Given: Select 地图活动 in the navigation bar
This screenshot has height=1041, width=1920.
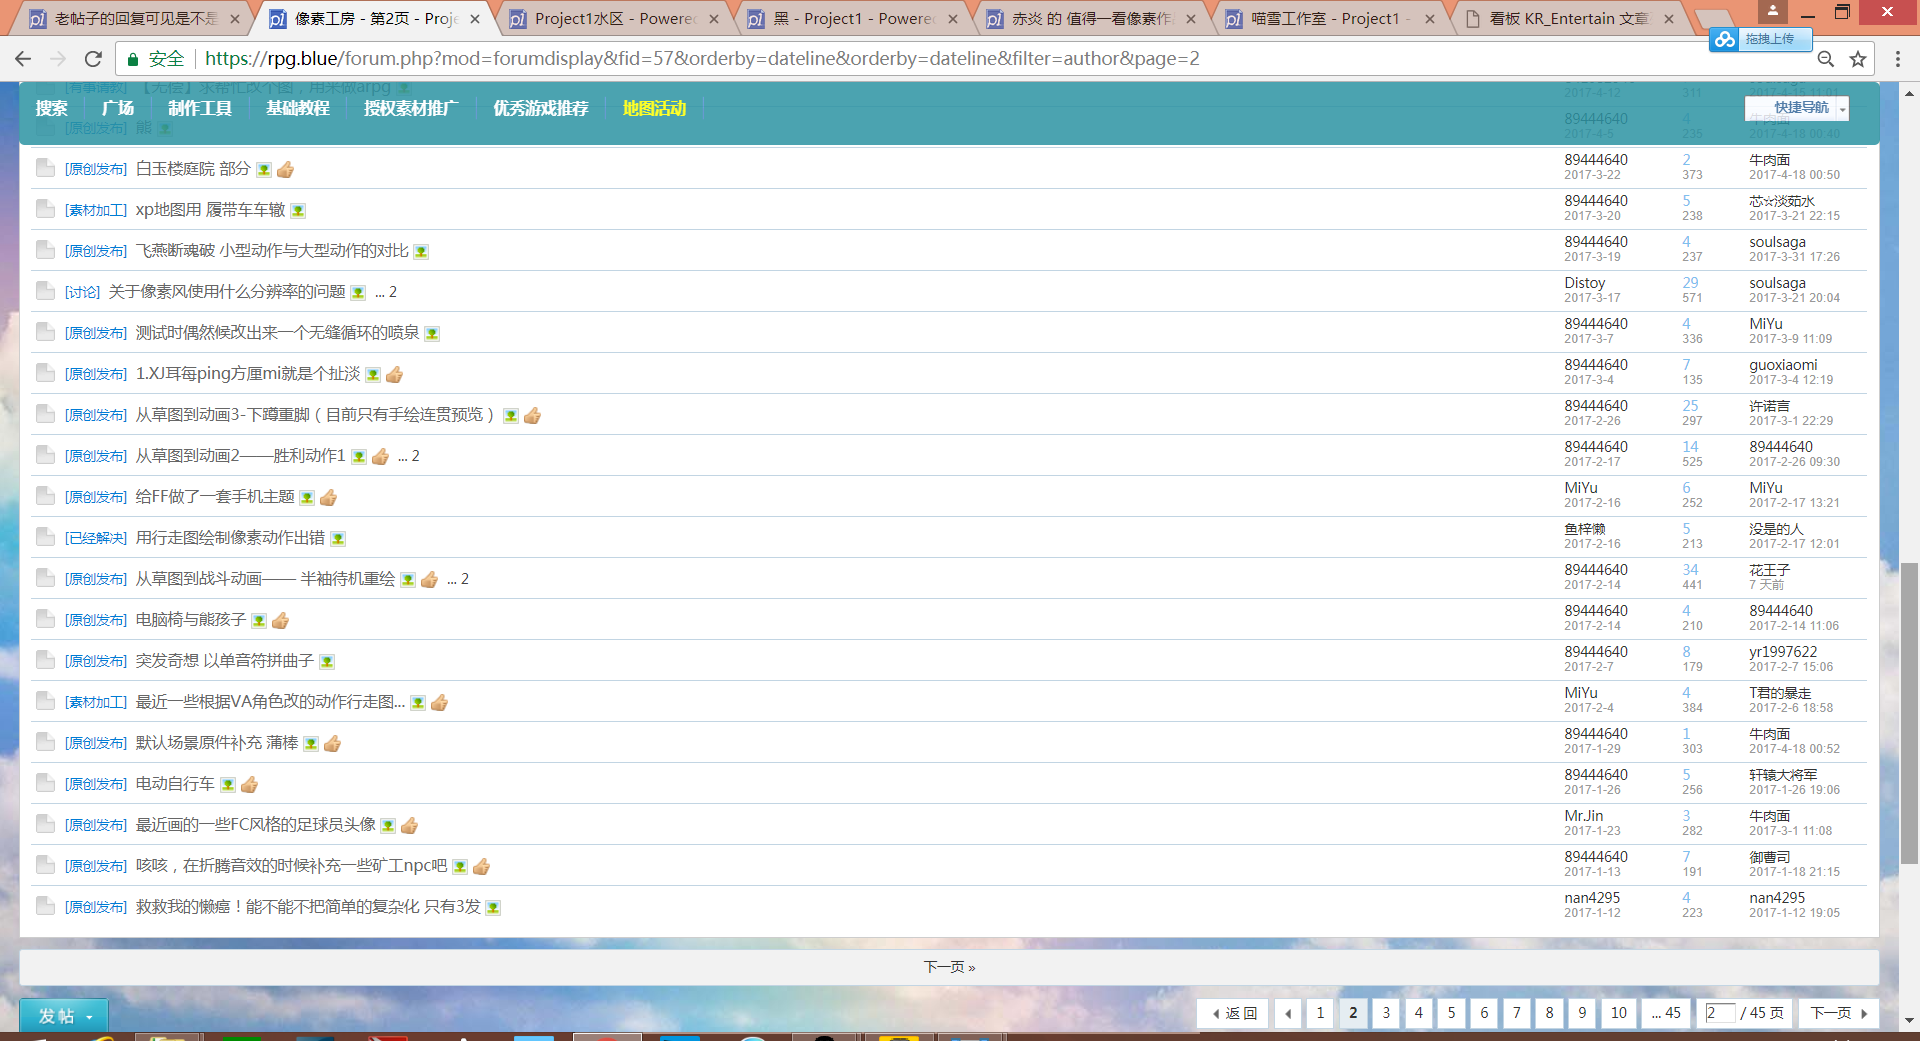Looking at the screenshot, I should (x=654, y=108).
